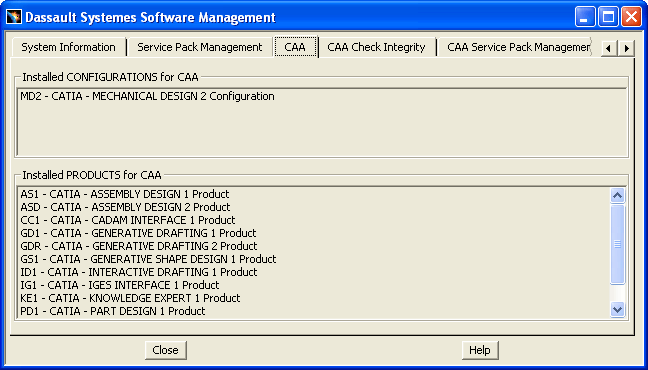
Task: Select IG1 IGES INTERFACE 1 Product
Action: point(120,285)
